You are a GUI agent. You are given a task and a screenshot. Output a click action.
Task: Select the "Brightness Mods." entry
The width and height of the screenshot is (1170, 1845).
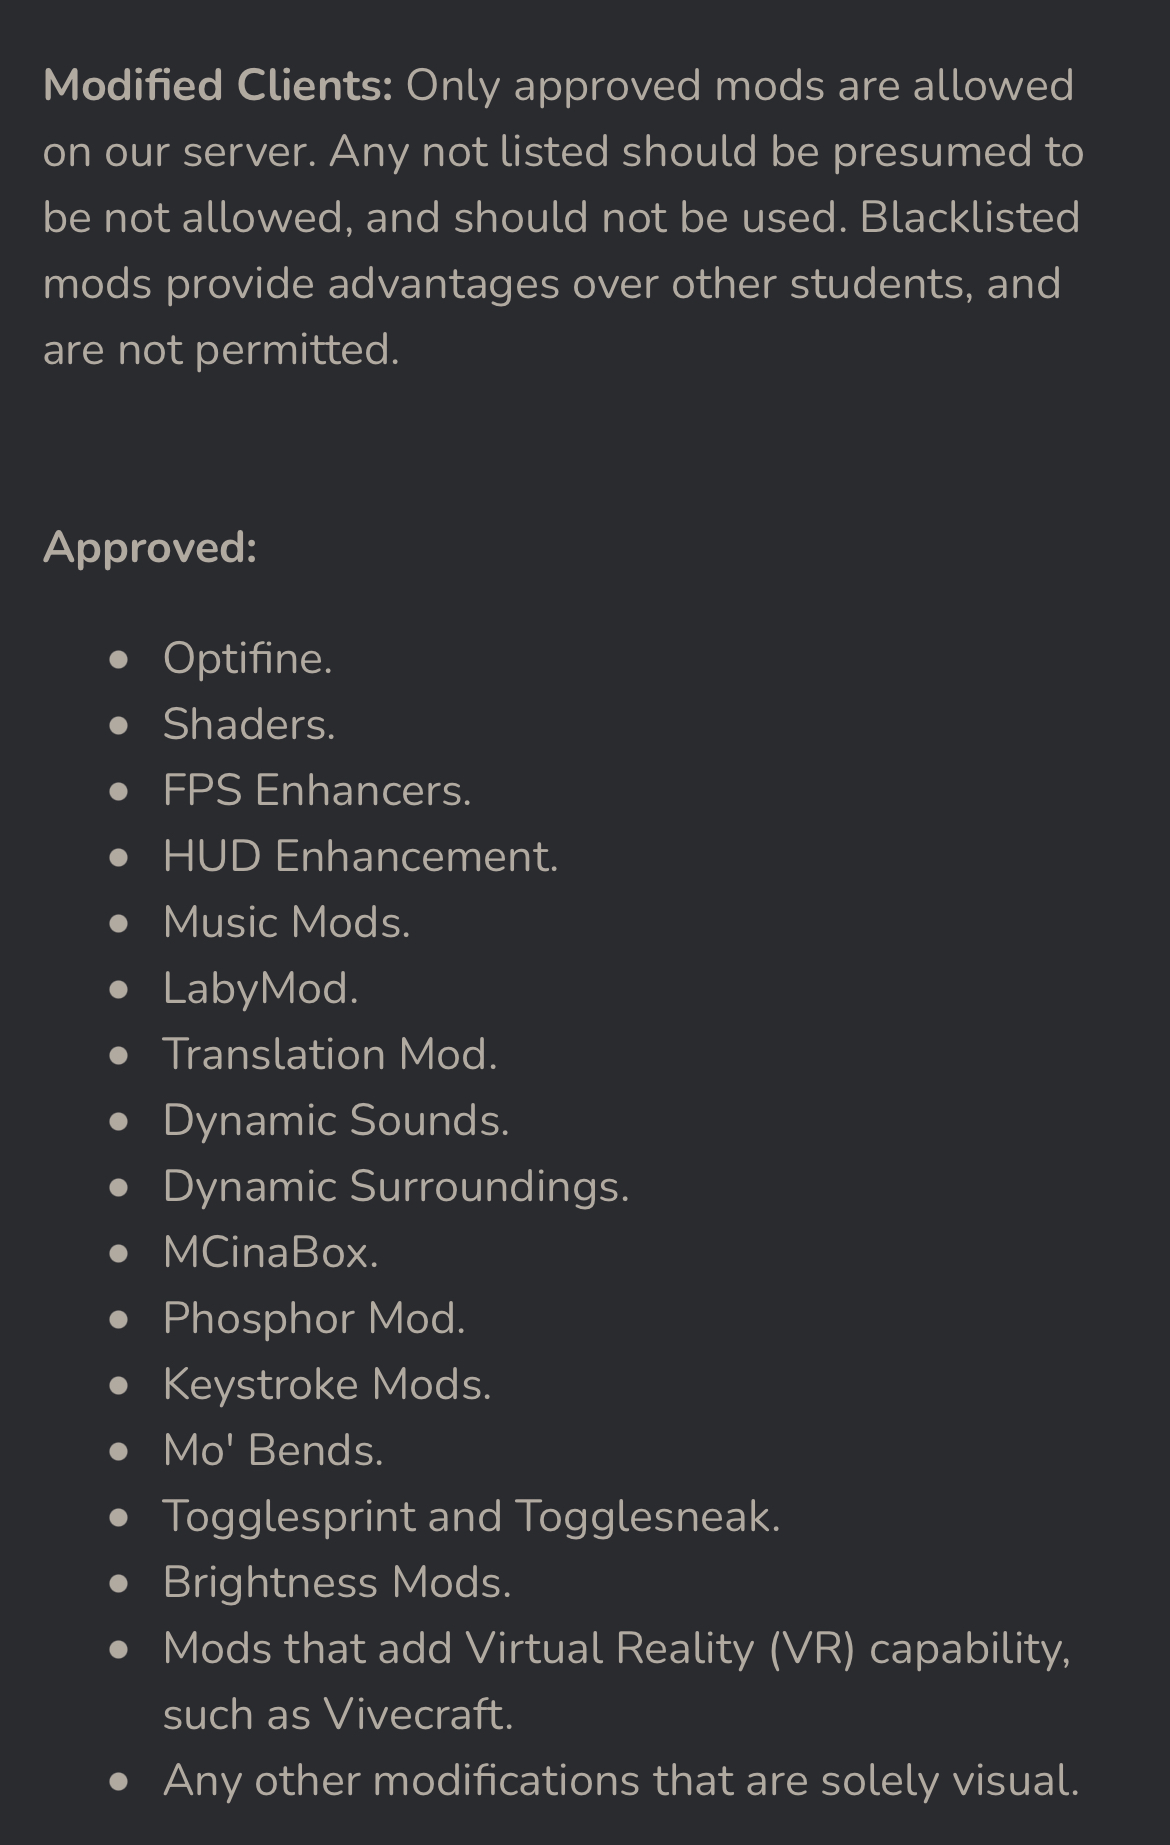(x=337, y=1583)
